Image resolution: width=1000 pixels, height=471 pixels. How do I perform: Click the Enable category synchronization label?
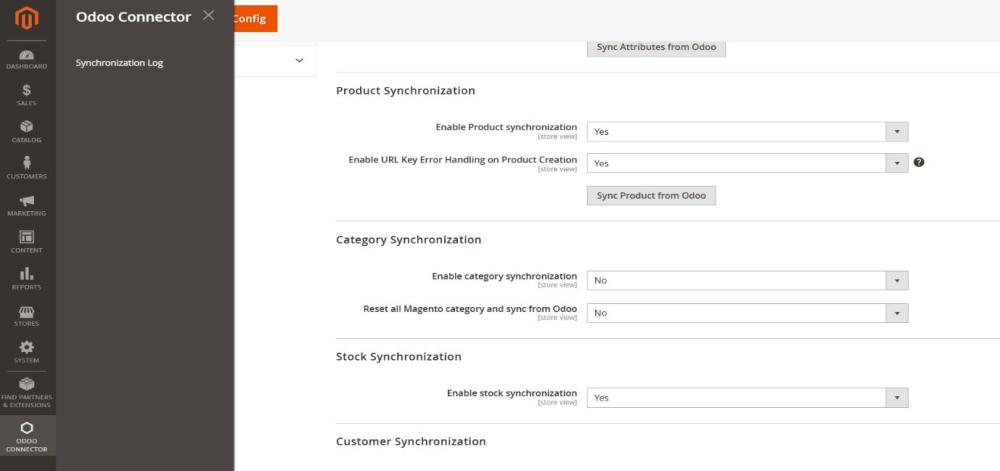coord(504,276)
